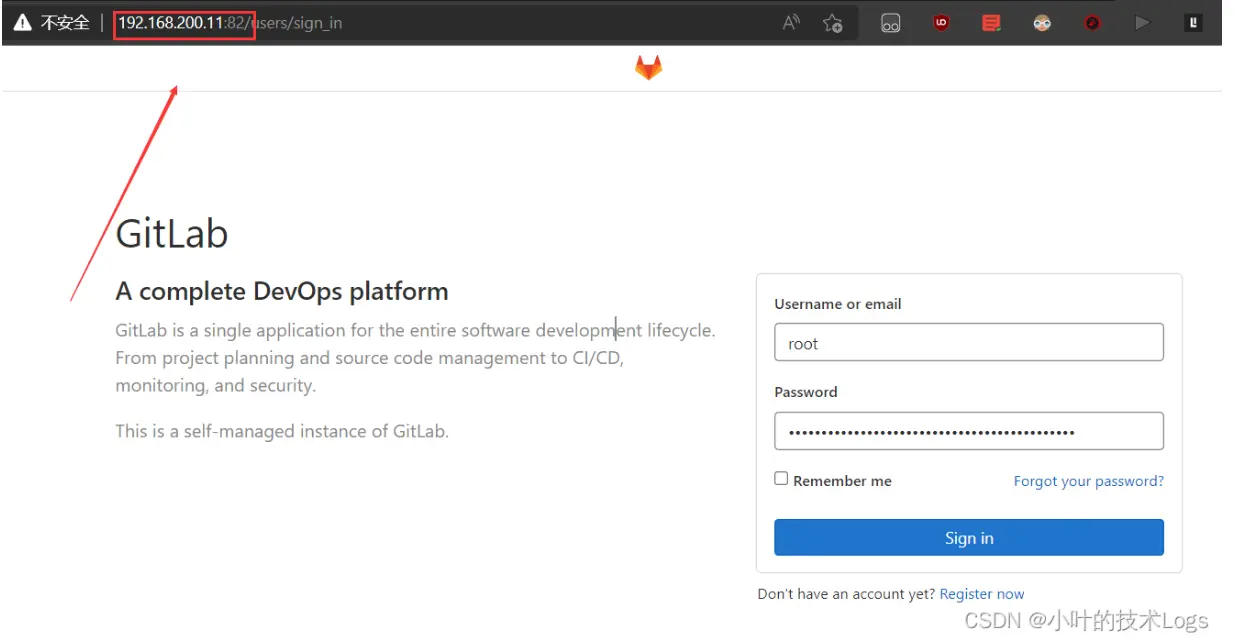This screenshot has height=638, width=1237.
Task: Click the Read aloud icon in address bar
Action: (x=791, y=23)
